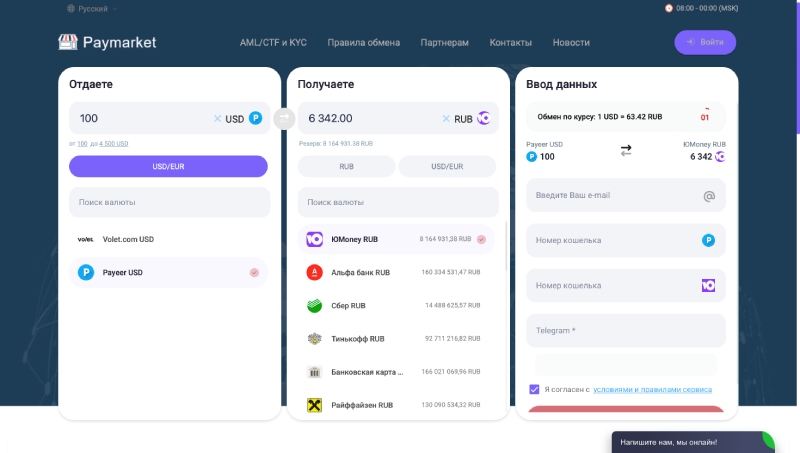800x453 pixels.
Task: Select Тинькофф RUB currency
Action: (396, 339)
